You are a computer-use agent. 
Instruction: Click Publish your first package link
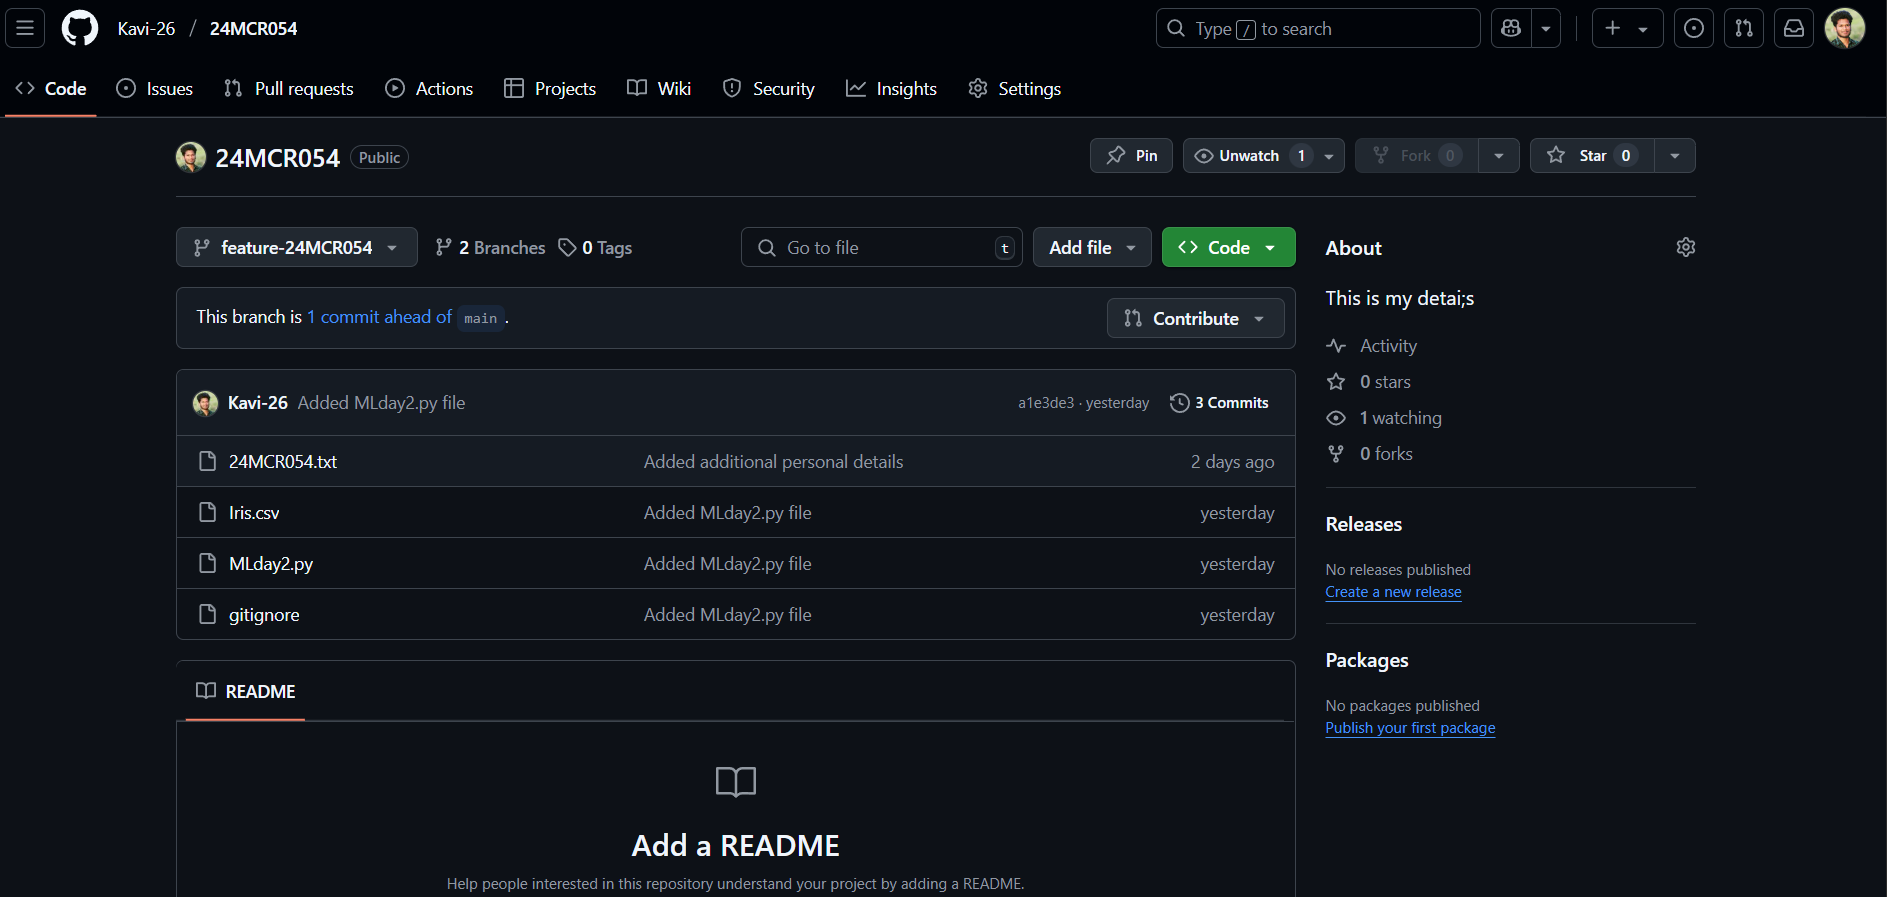1410,728
